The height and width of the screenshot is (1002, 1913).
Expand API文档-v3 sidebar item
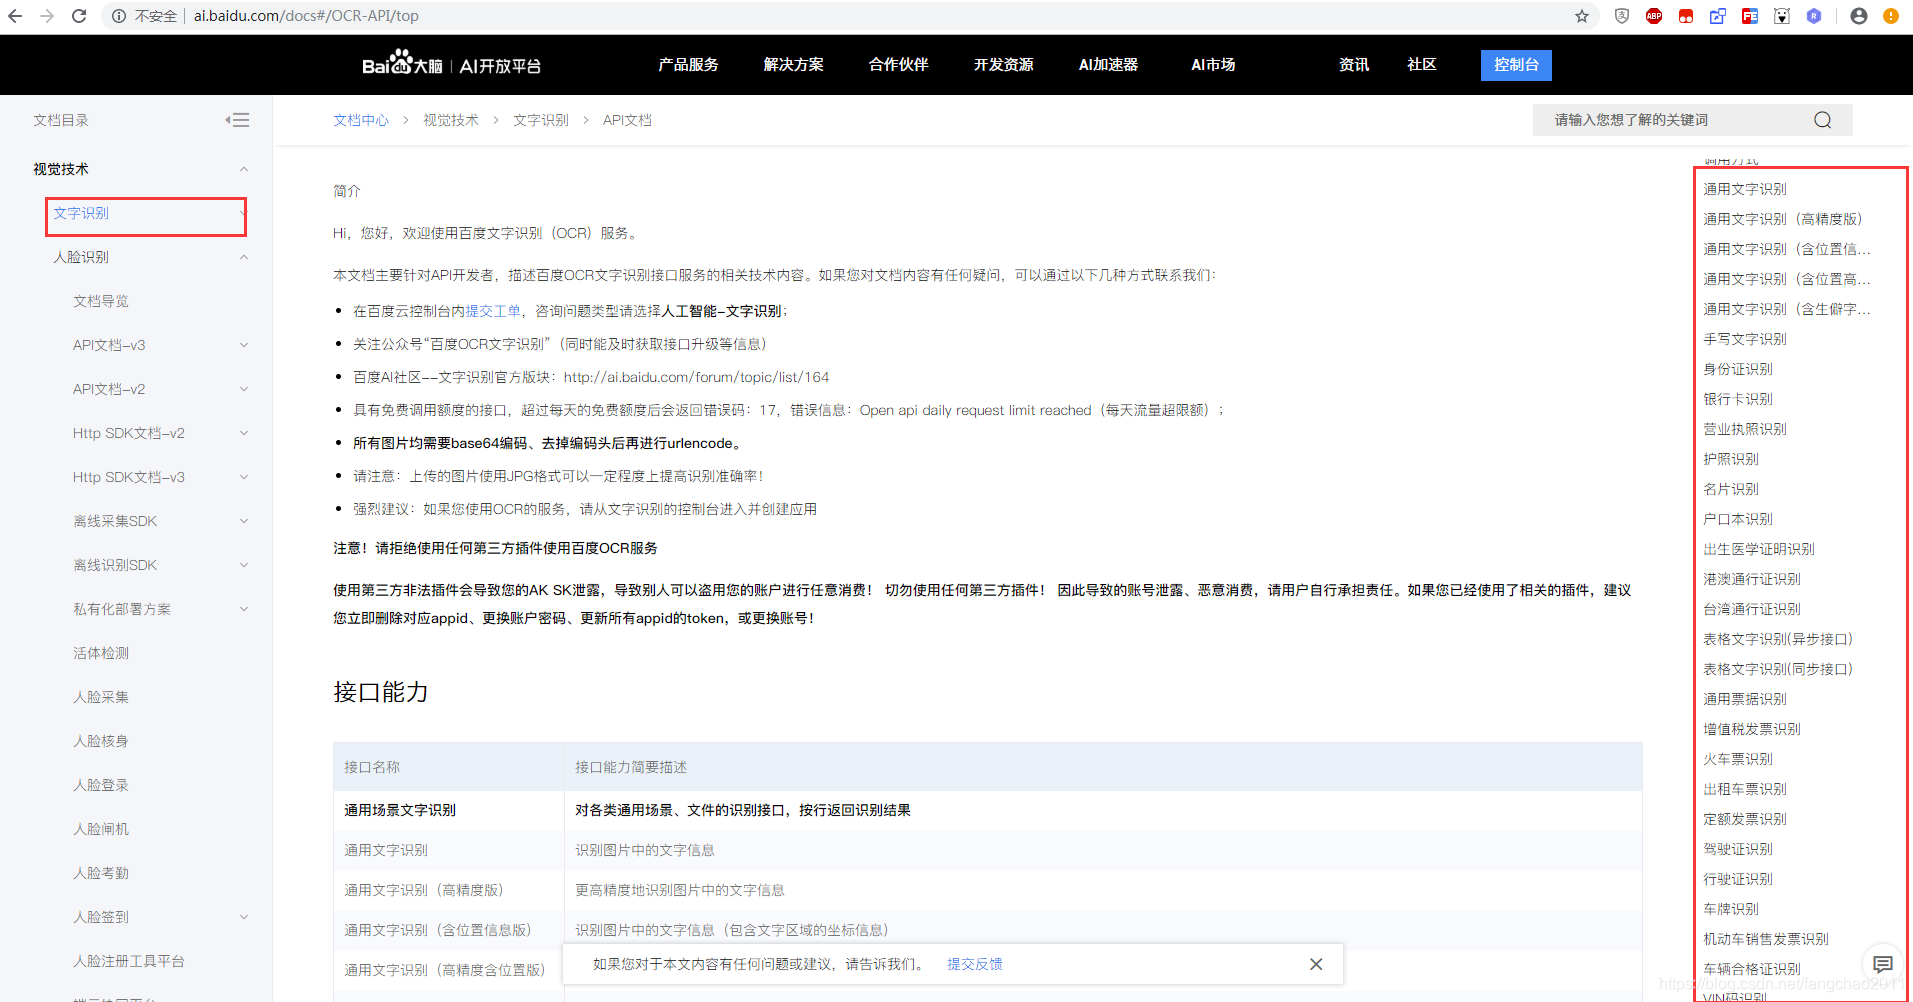coord(243,345)
